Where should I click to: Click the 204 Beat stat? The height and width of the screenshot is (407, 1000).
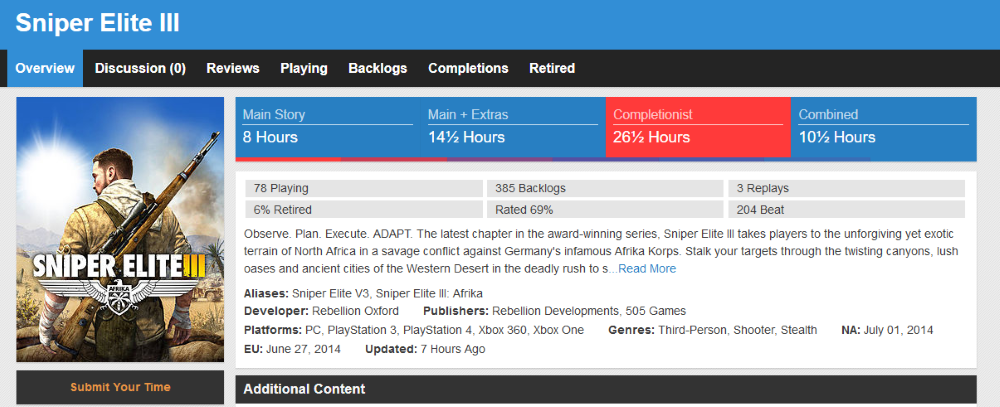click(846, 209)
